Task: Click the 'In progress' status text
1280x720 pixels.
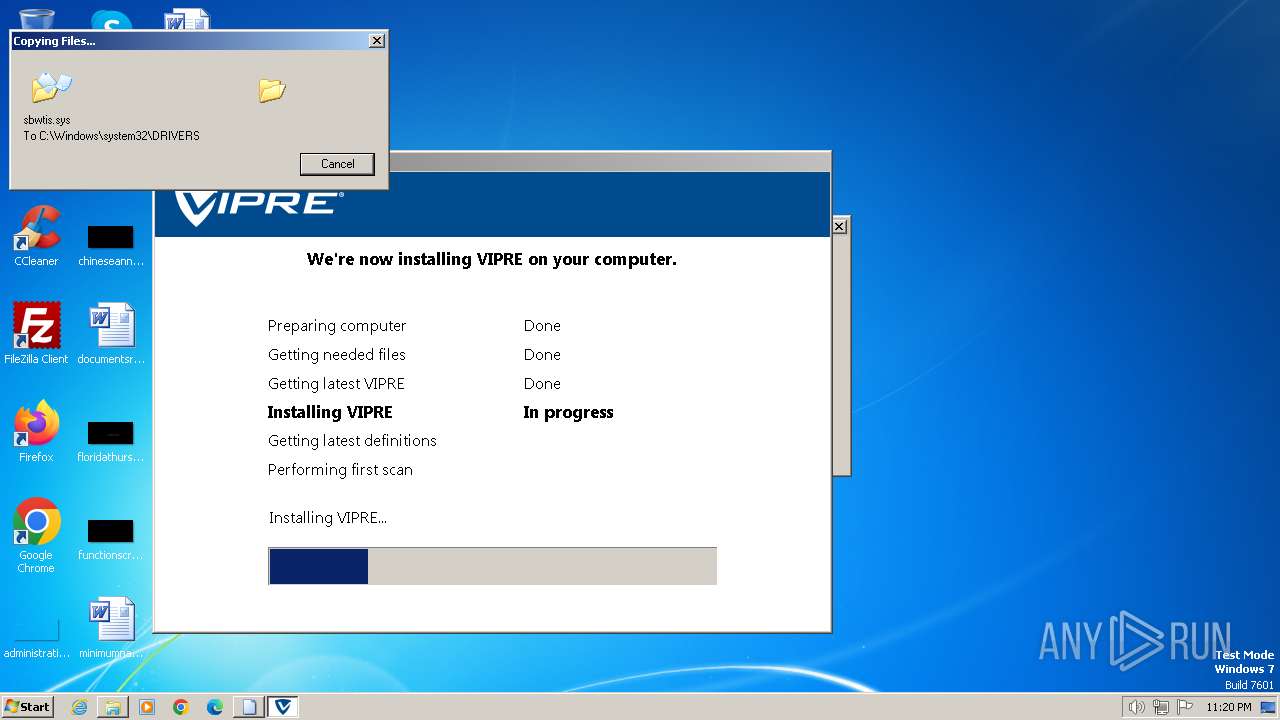Action: tap(568, 412)
